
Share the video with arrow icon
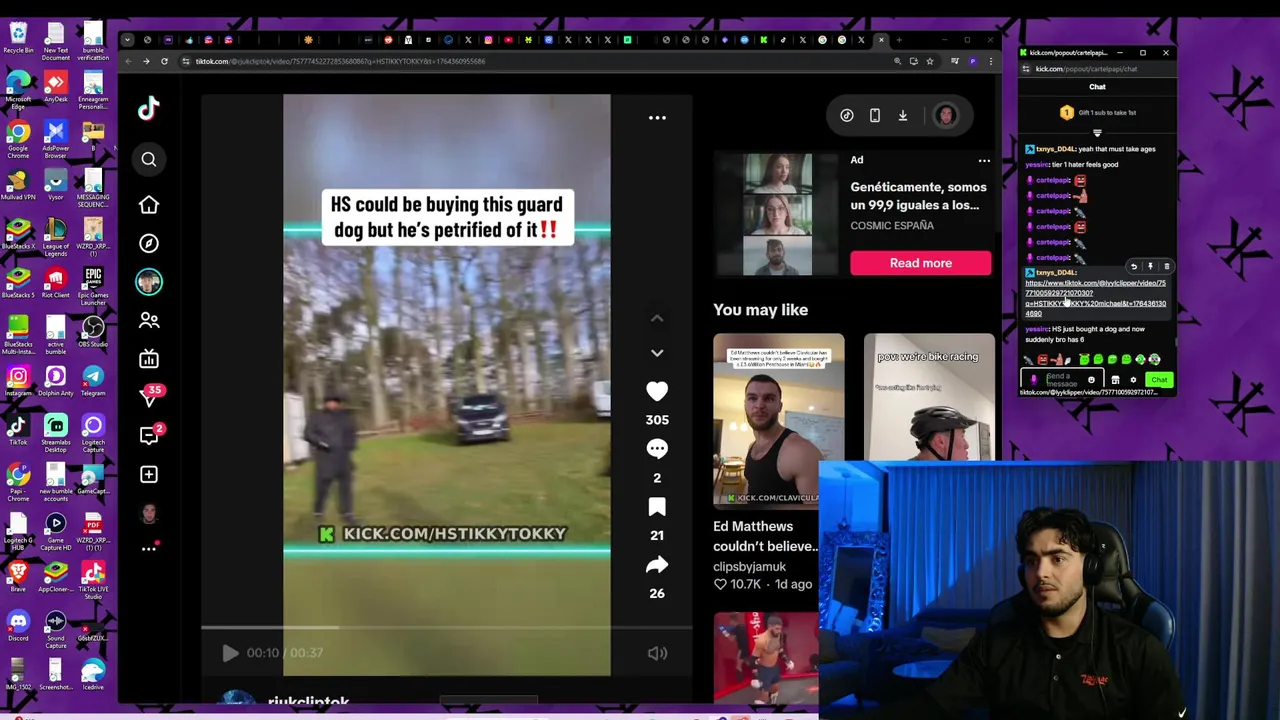tap(657, 565)
